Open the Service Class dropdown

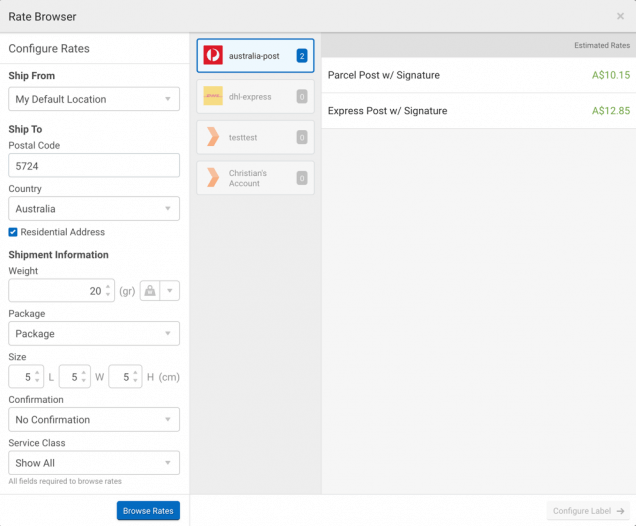pyautogui.click(x=94, y=463)
